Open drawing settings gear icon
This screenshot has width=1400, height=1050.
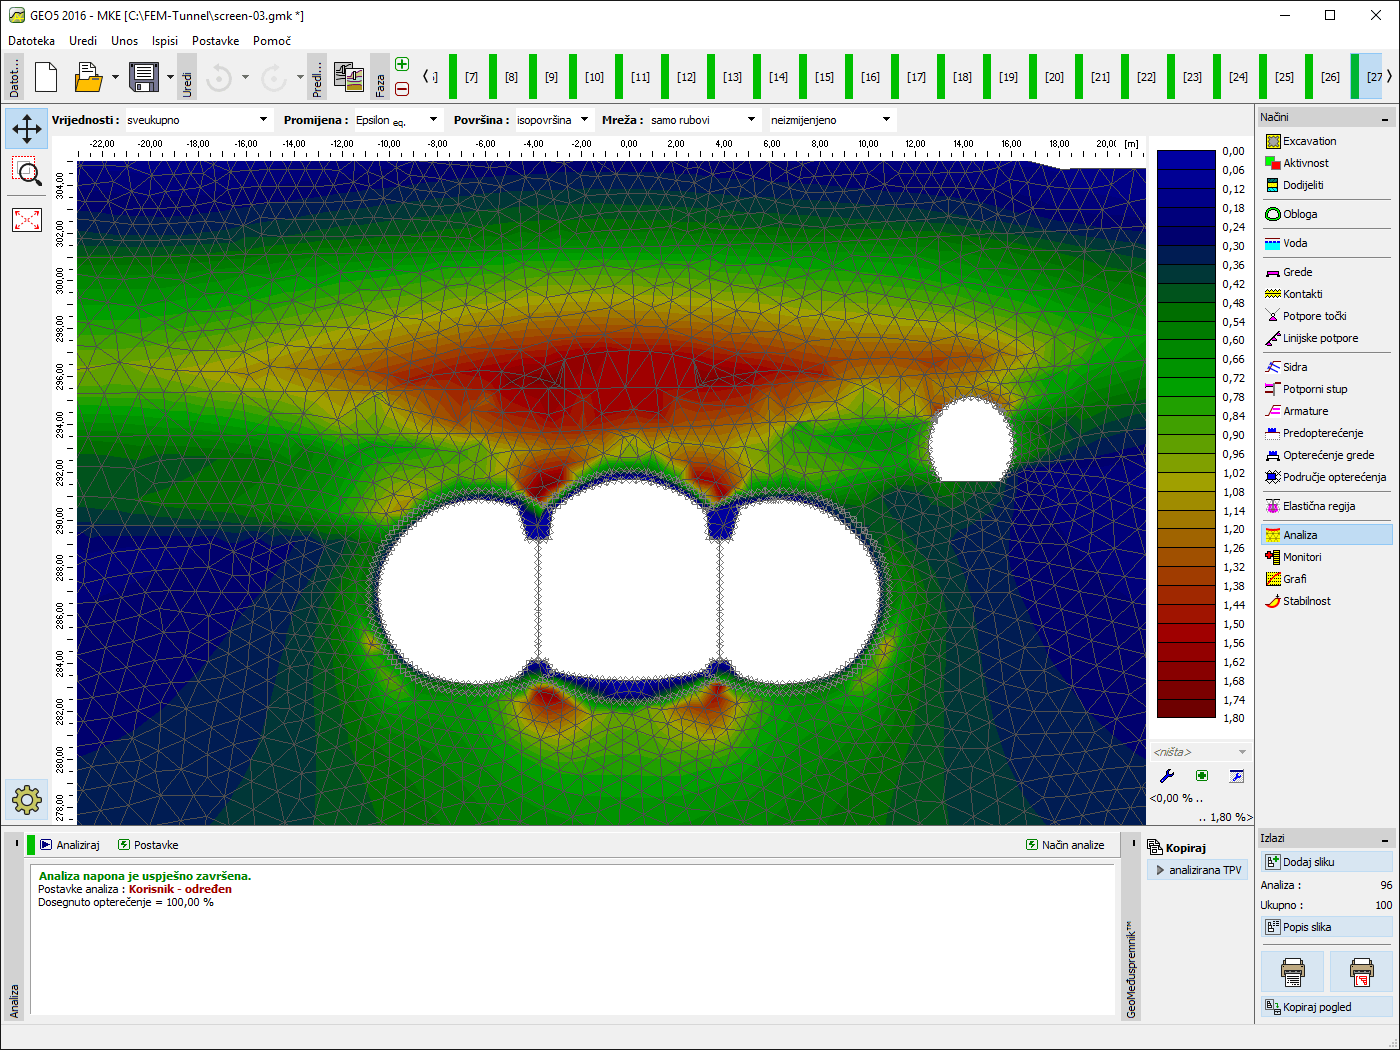[27, 799]
